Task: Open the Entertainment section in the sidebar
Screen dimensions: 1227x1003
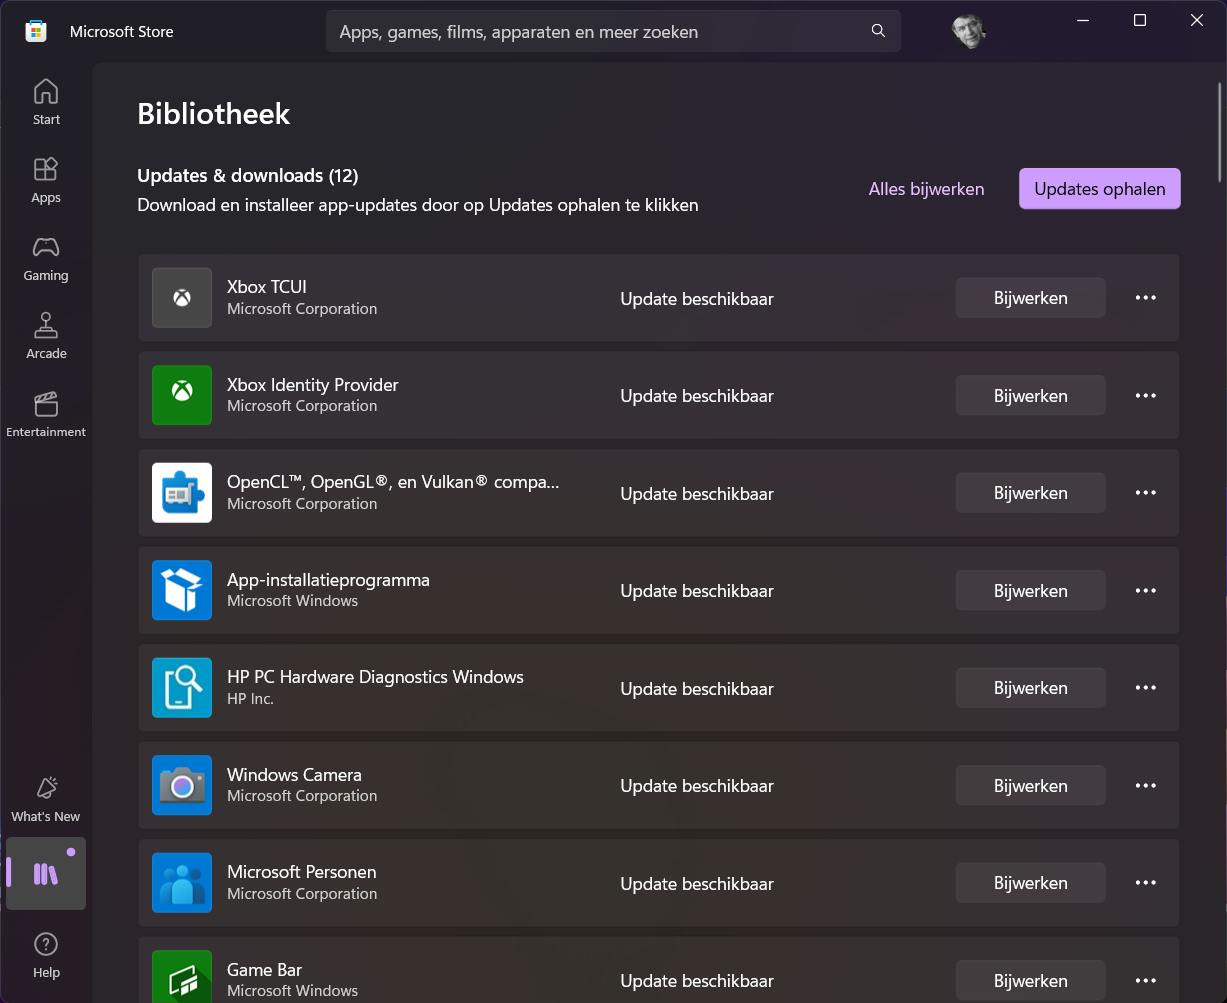Action: coord(45,413)
